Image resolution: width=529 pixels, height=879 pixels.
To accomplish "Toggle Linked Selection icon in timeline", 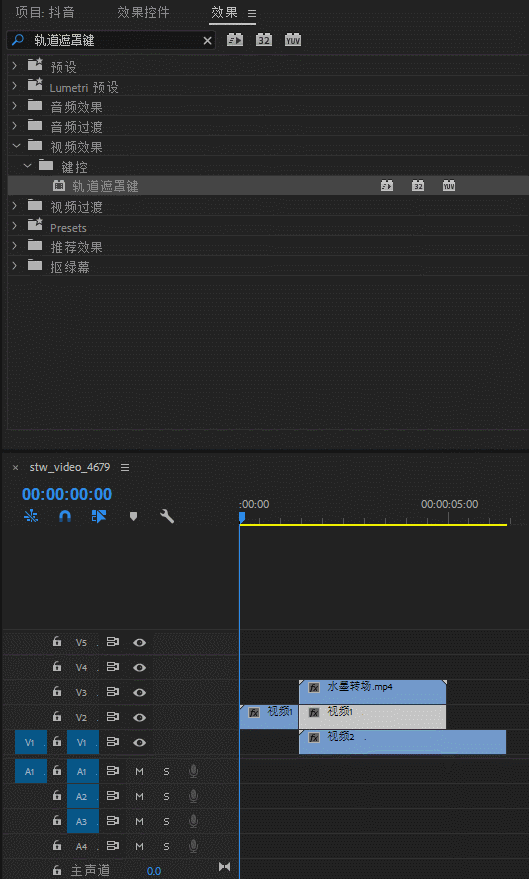I will 99,516.
